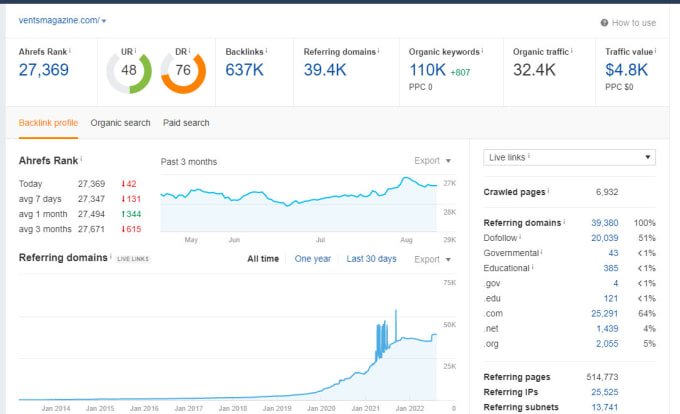Click the avg 1 month change 344
The height and width of the screenshot is (414, 680).
131,214
